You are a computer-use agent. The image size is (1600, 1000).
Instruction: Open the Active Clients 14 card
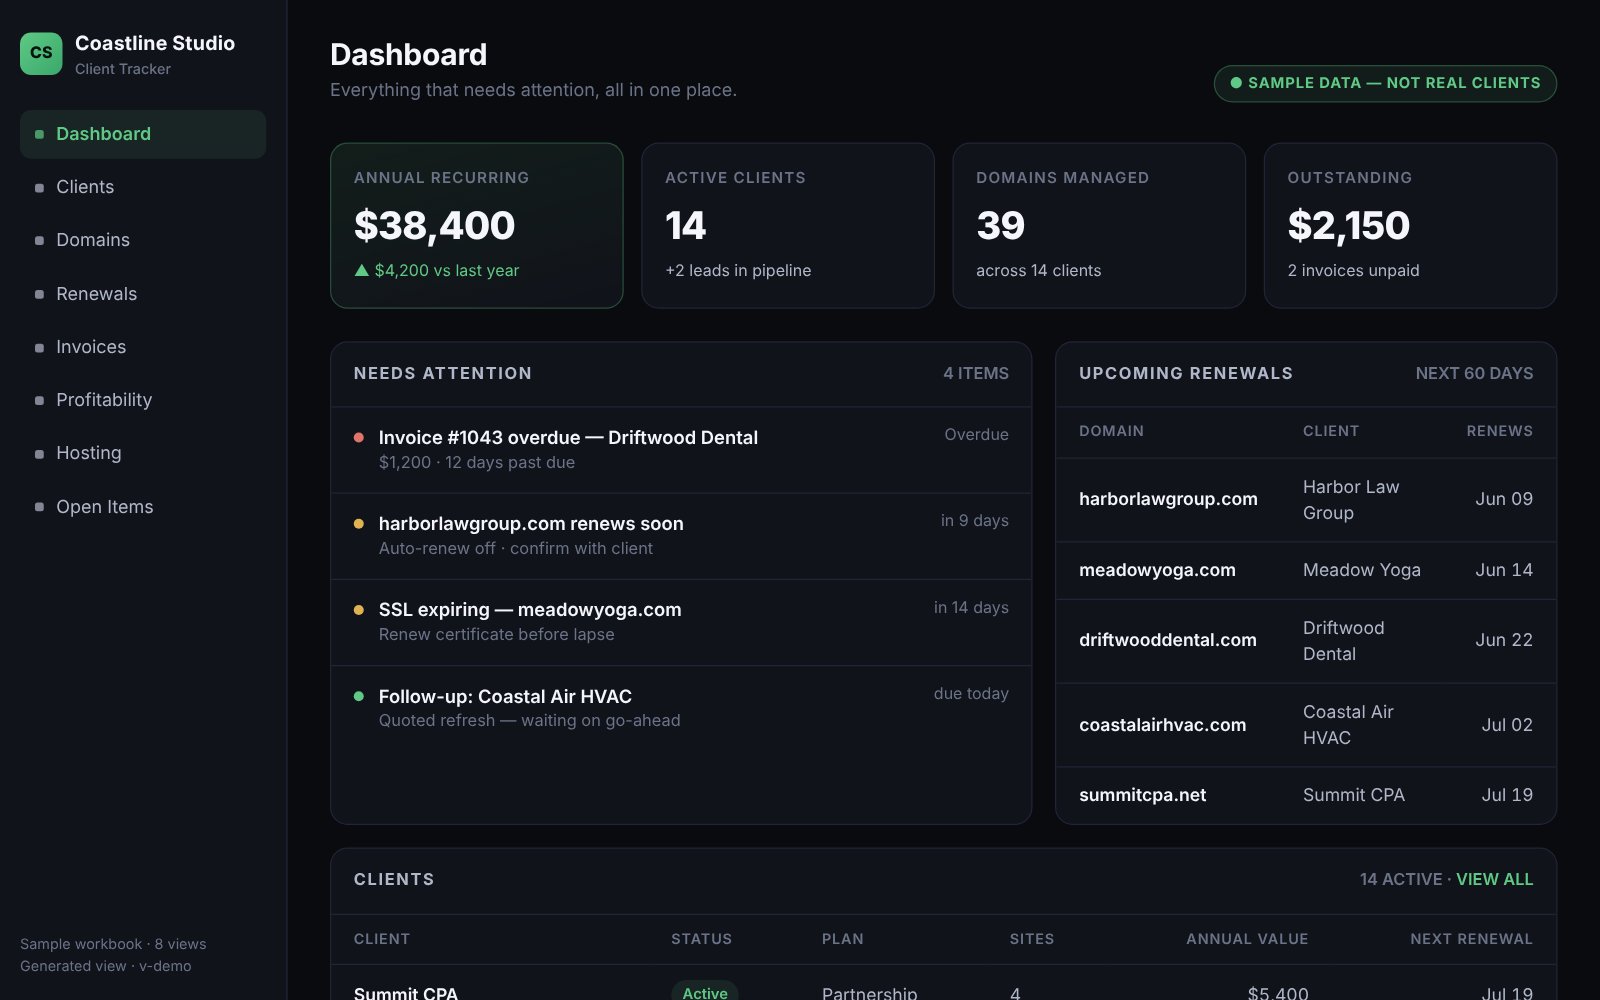pyautogui.click(x=788, y=225)
